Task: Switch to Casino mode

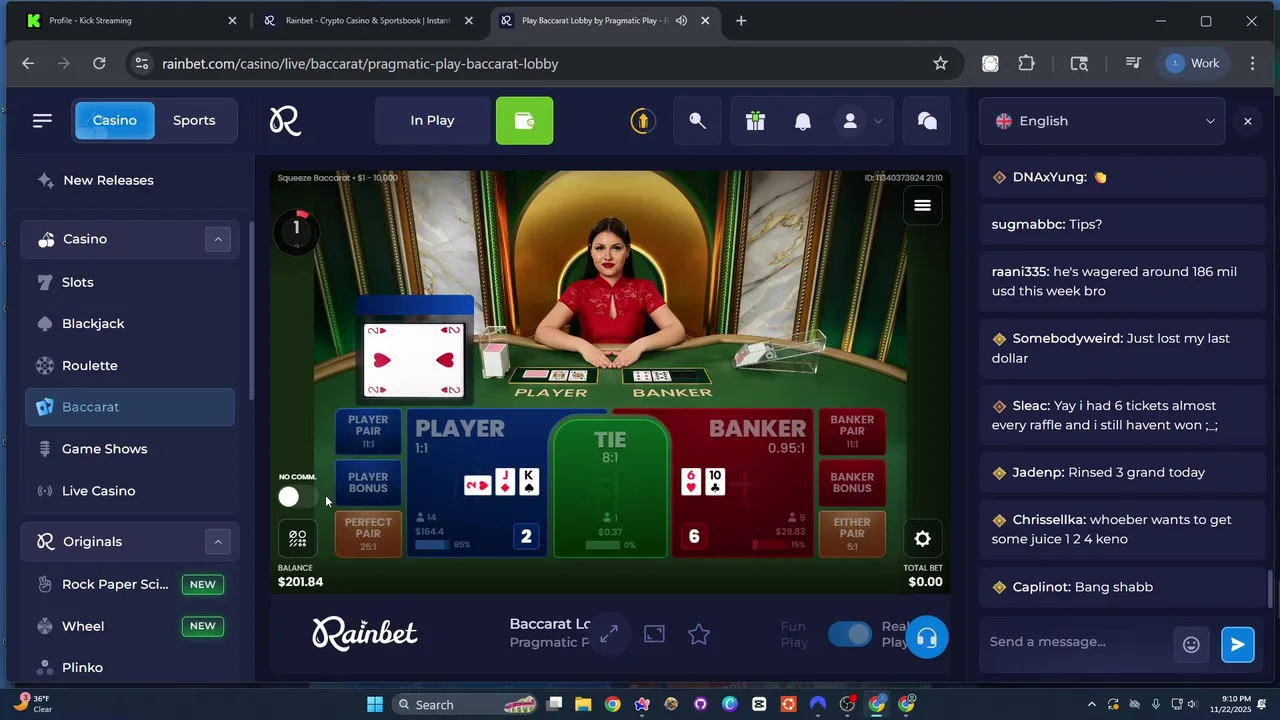Action: pyautogui.click(x=115, y=120)
